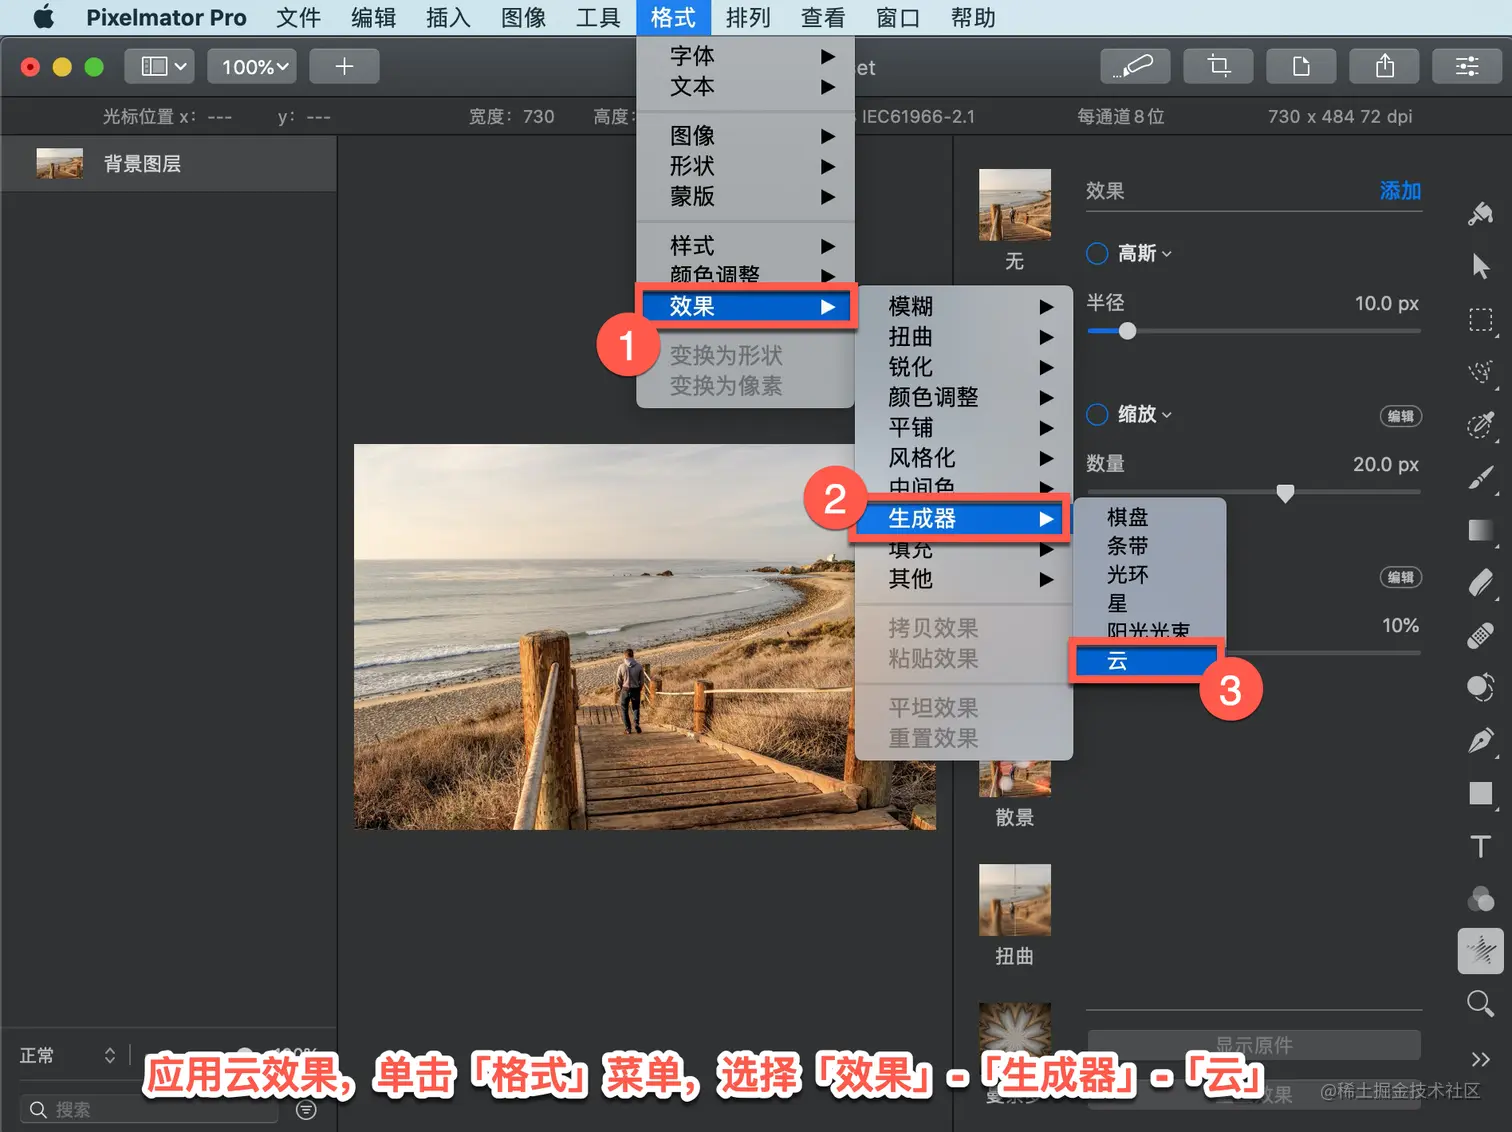Open the 高斯 effect type dropdown
The image size is (1512, 1132).
[x=1145, y=254]
